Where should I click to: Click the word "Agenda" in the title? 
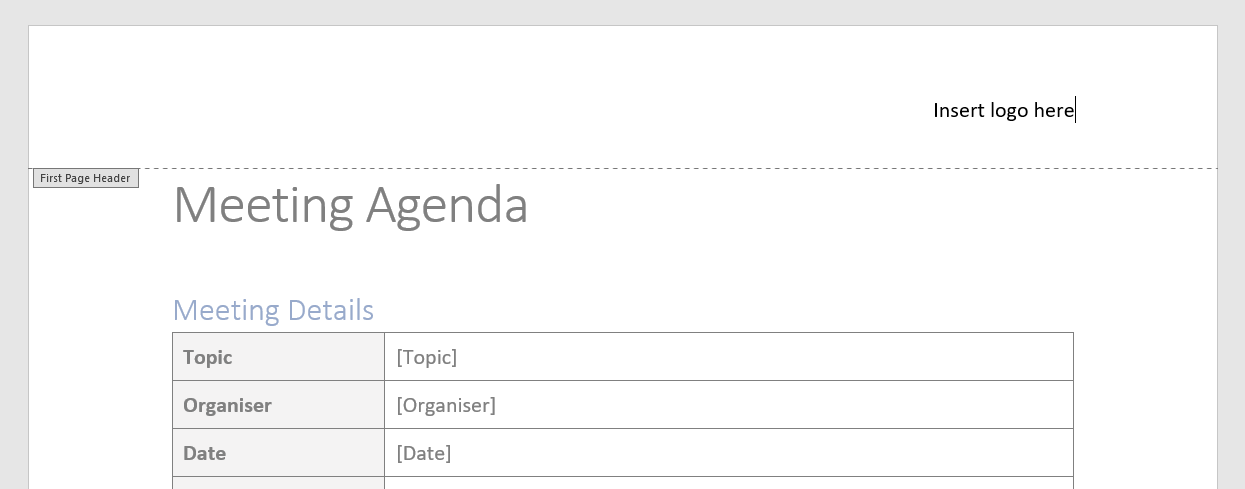pos(447,205)
